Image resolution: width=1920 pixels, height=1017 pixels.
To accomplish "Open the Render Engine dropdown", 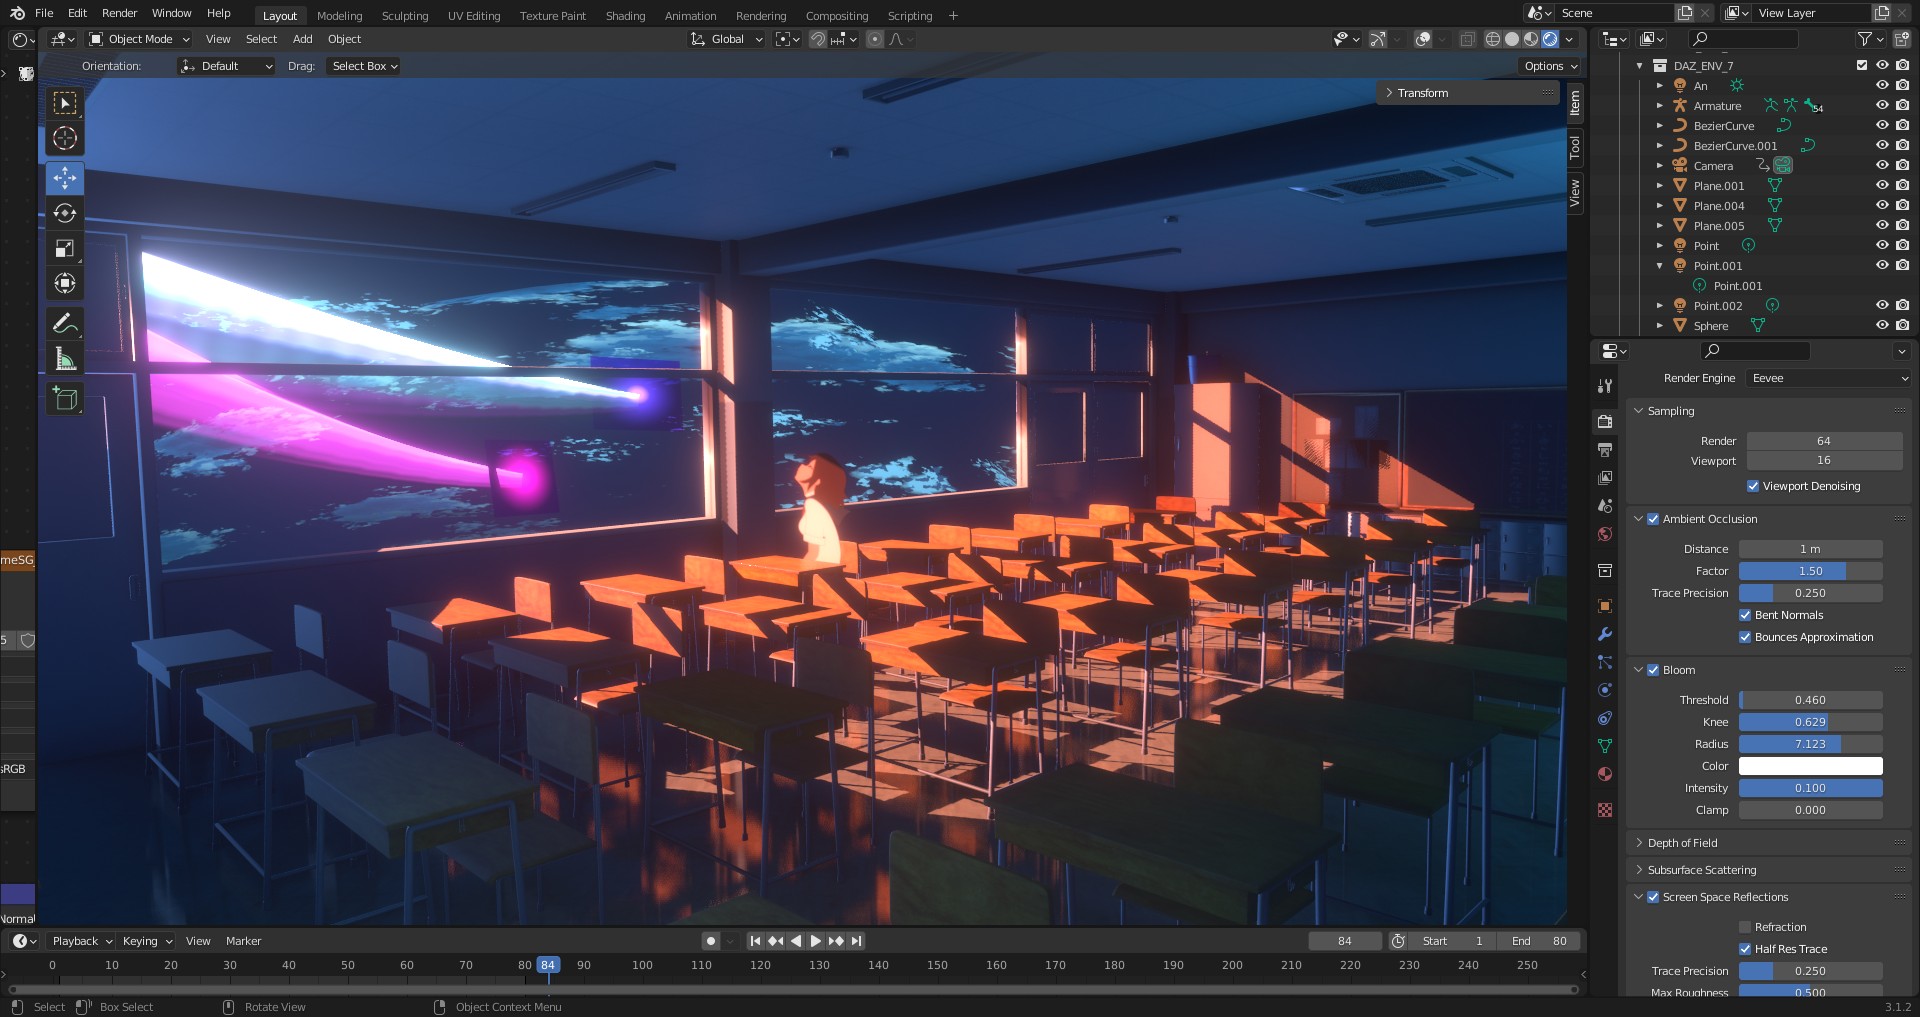I will 1829,378.
